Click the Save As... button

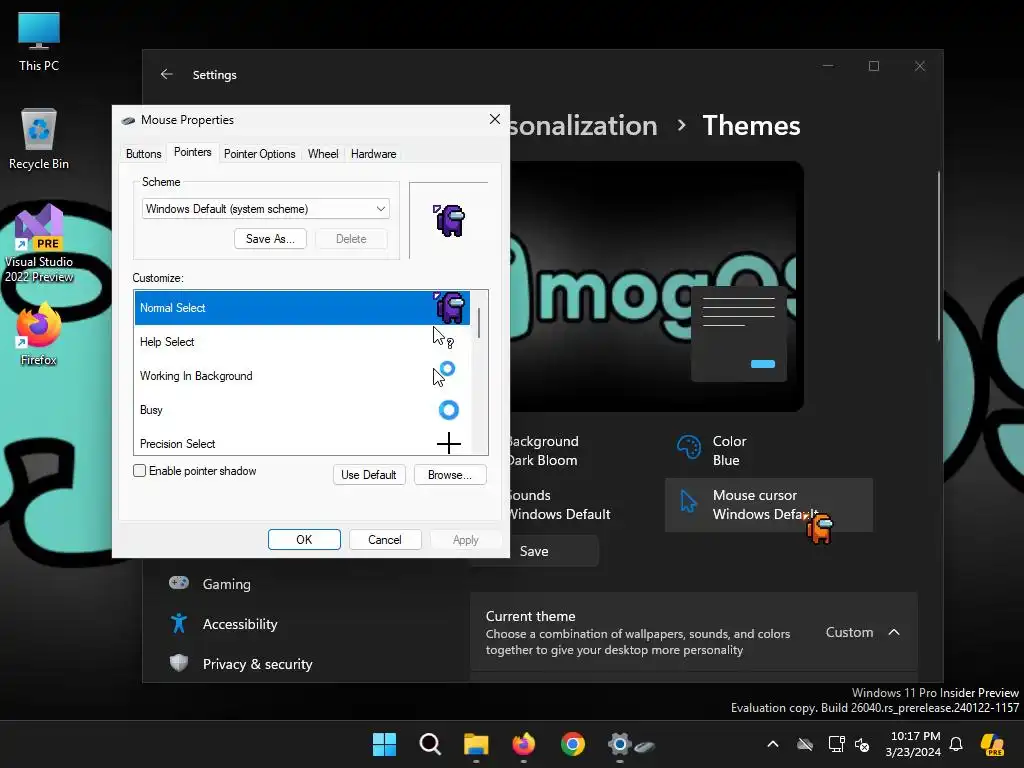(270, 238)
